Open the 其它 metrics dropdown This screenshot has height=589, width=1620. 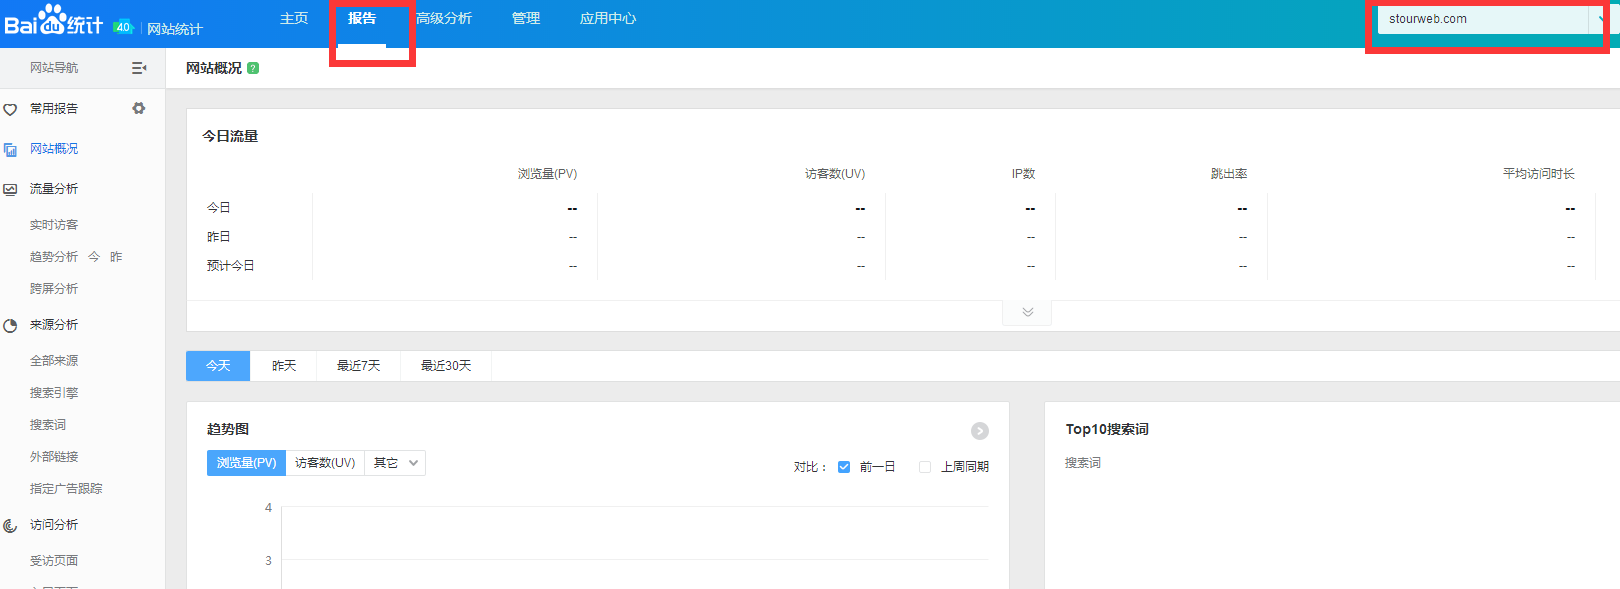pos(396,463)
